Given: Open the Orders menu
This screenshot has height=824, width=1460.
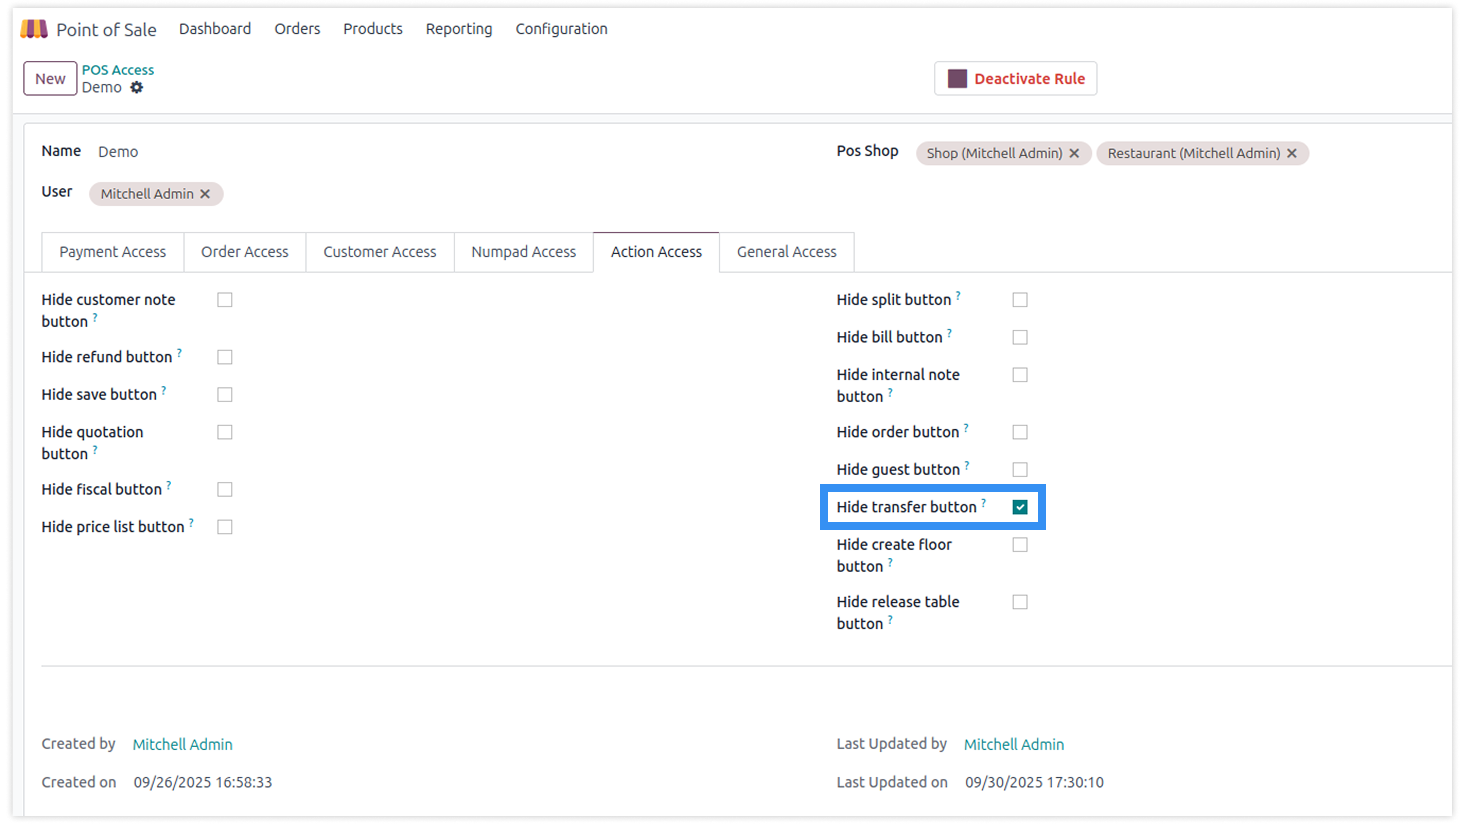Looking at the screenshot, I should click(x=297, y=29).
